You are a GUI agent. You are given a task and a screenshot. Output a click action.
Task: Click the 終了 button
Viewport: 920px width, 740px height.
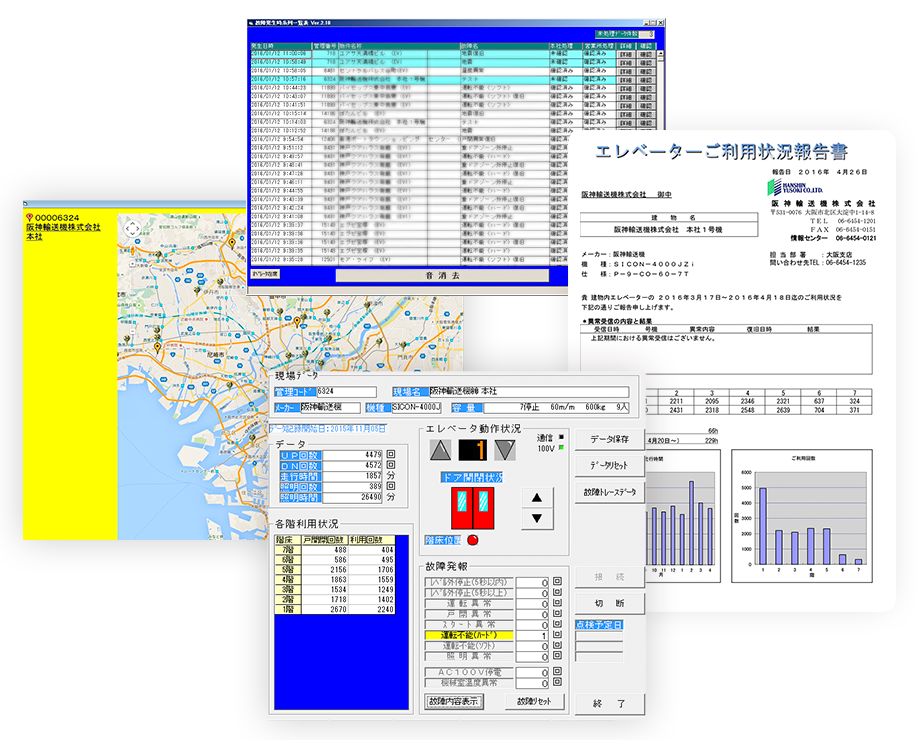[610, 703]
